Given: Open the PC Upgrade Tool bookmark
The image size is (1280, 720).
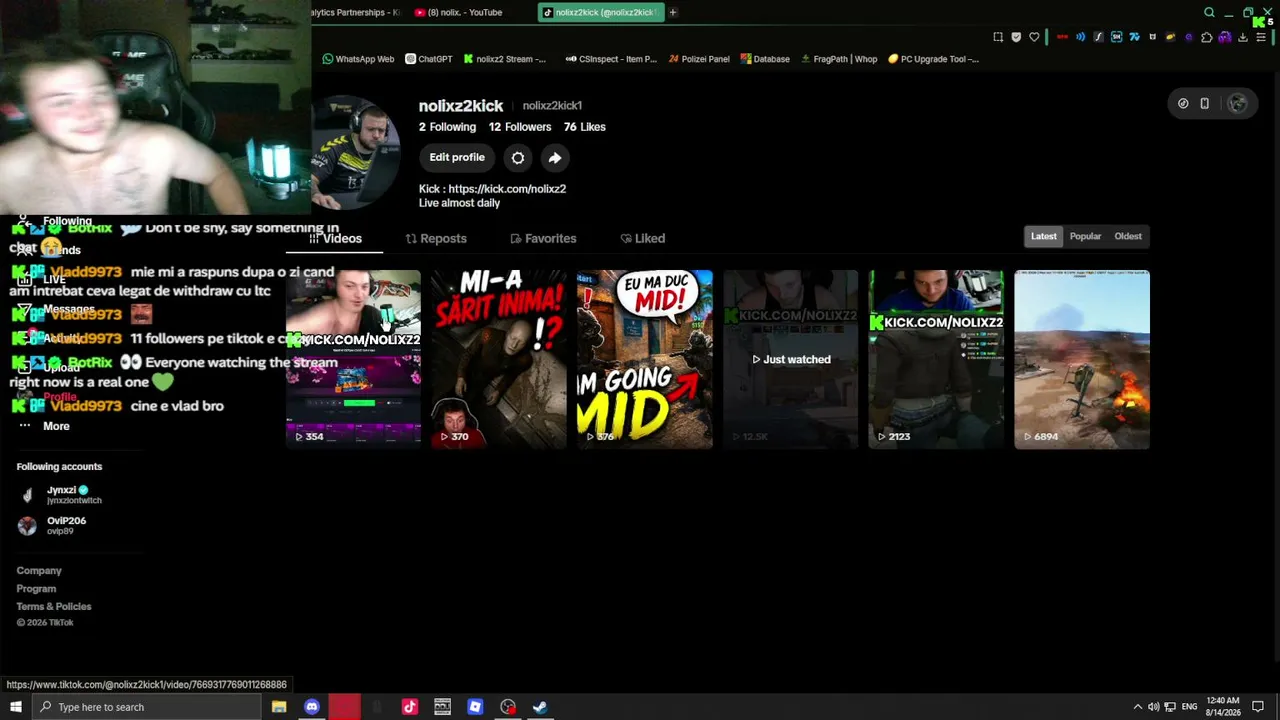Looking at the screenshot, I should 933,59.
